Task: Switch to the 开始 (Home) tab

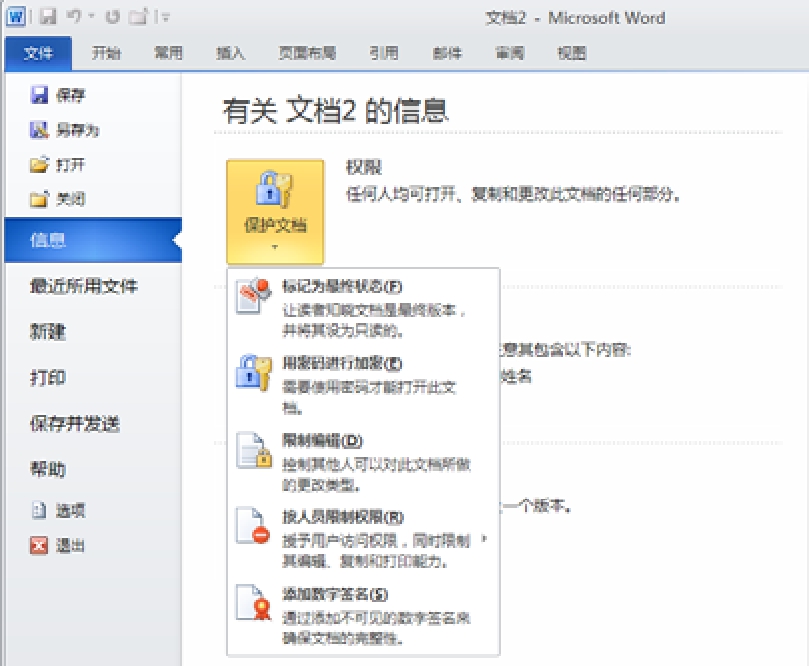Action: coord(106,53)
